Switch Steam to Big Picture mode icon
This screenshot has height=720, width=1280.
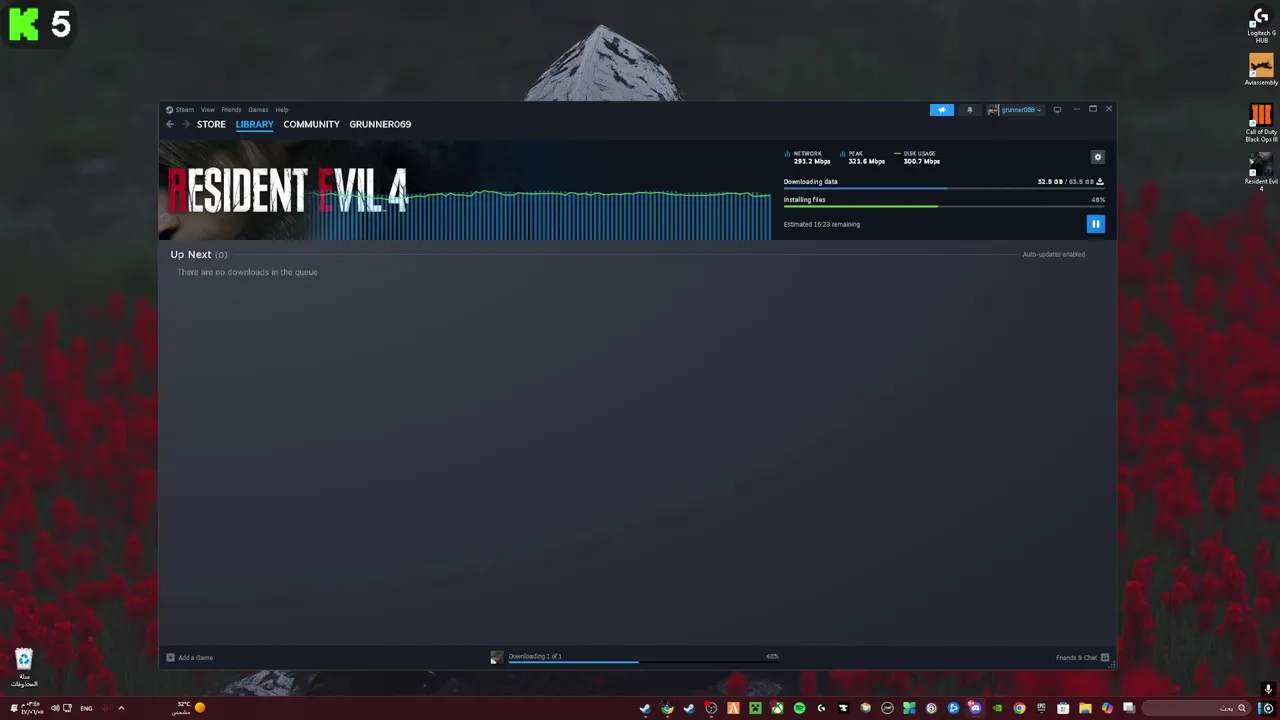pyautogui.click(x=1057, y=110)
